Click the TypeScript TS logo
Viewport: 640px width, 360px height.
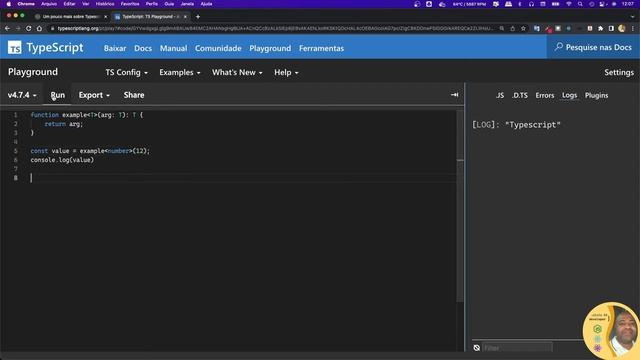pos(15,48)
